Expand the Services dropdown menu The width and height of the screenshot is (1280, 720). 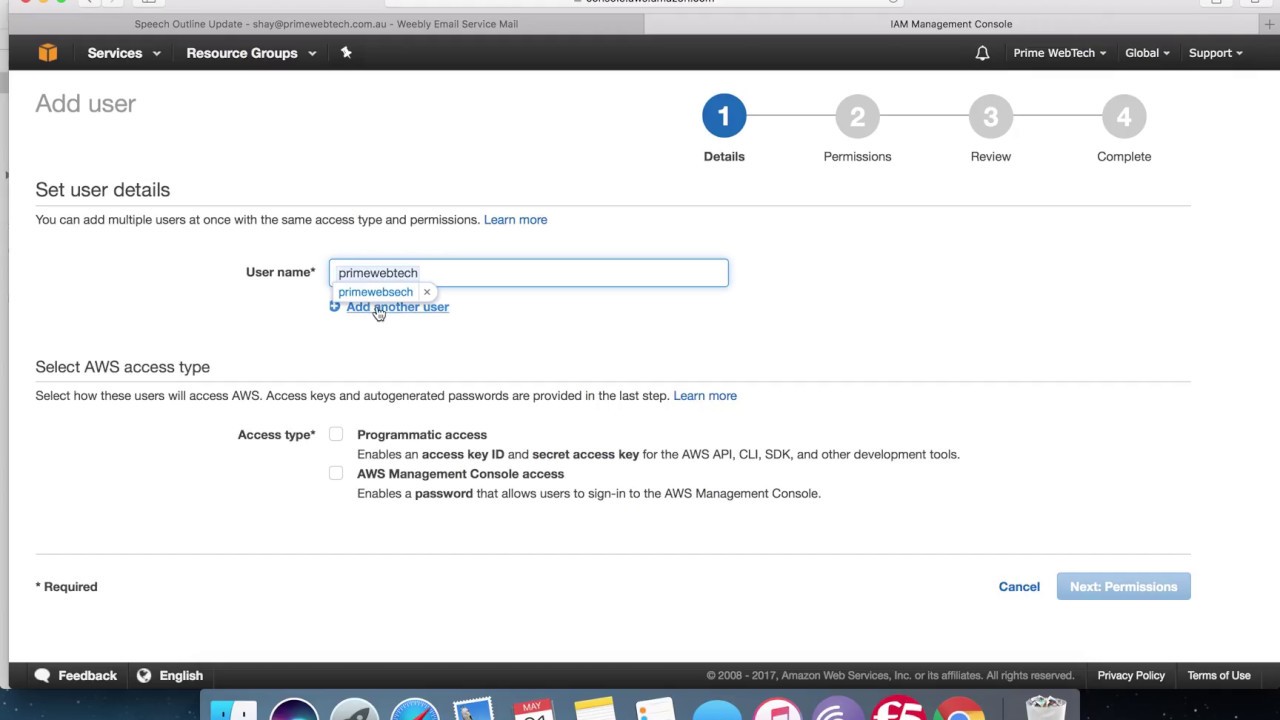(124, 53)
